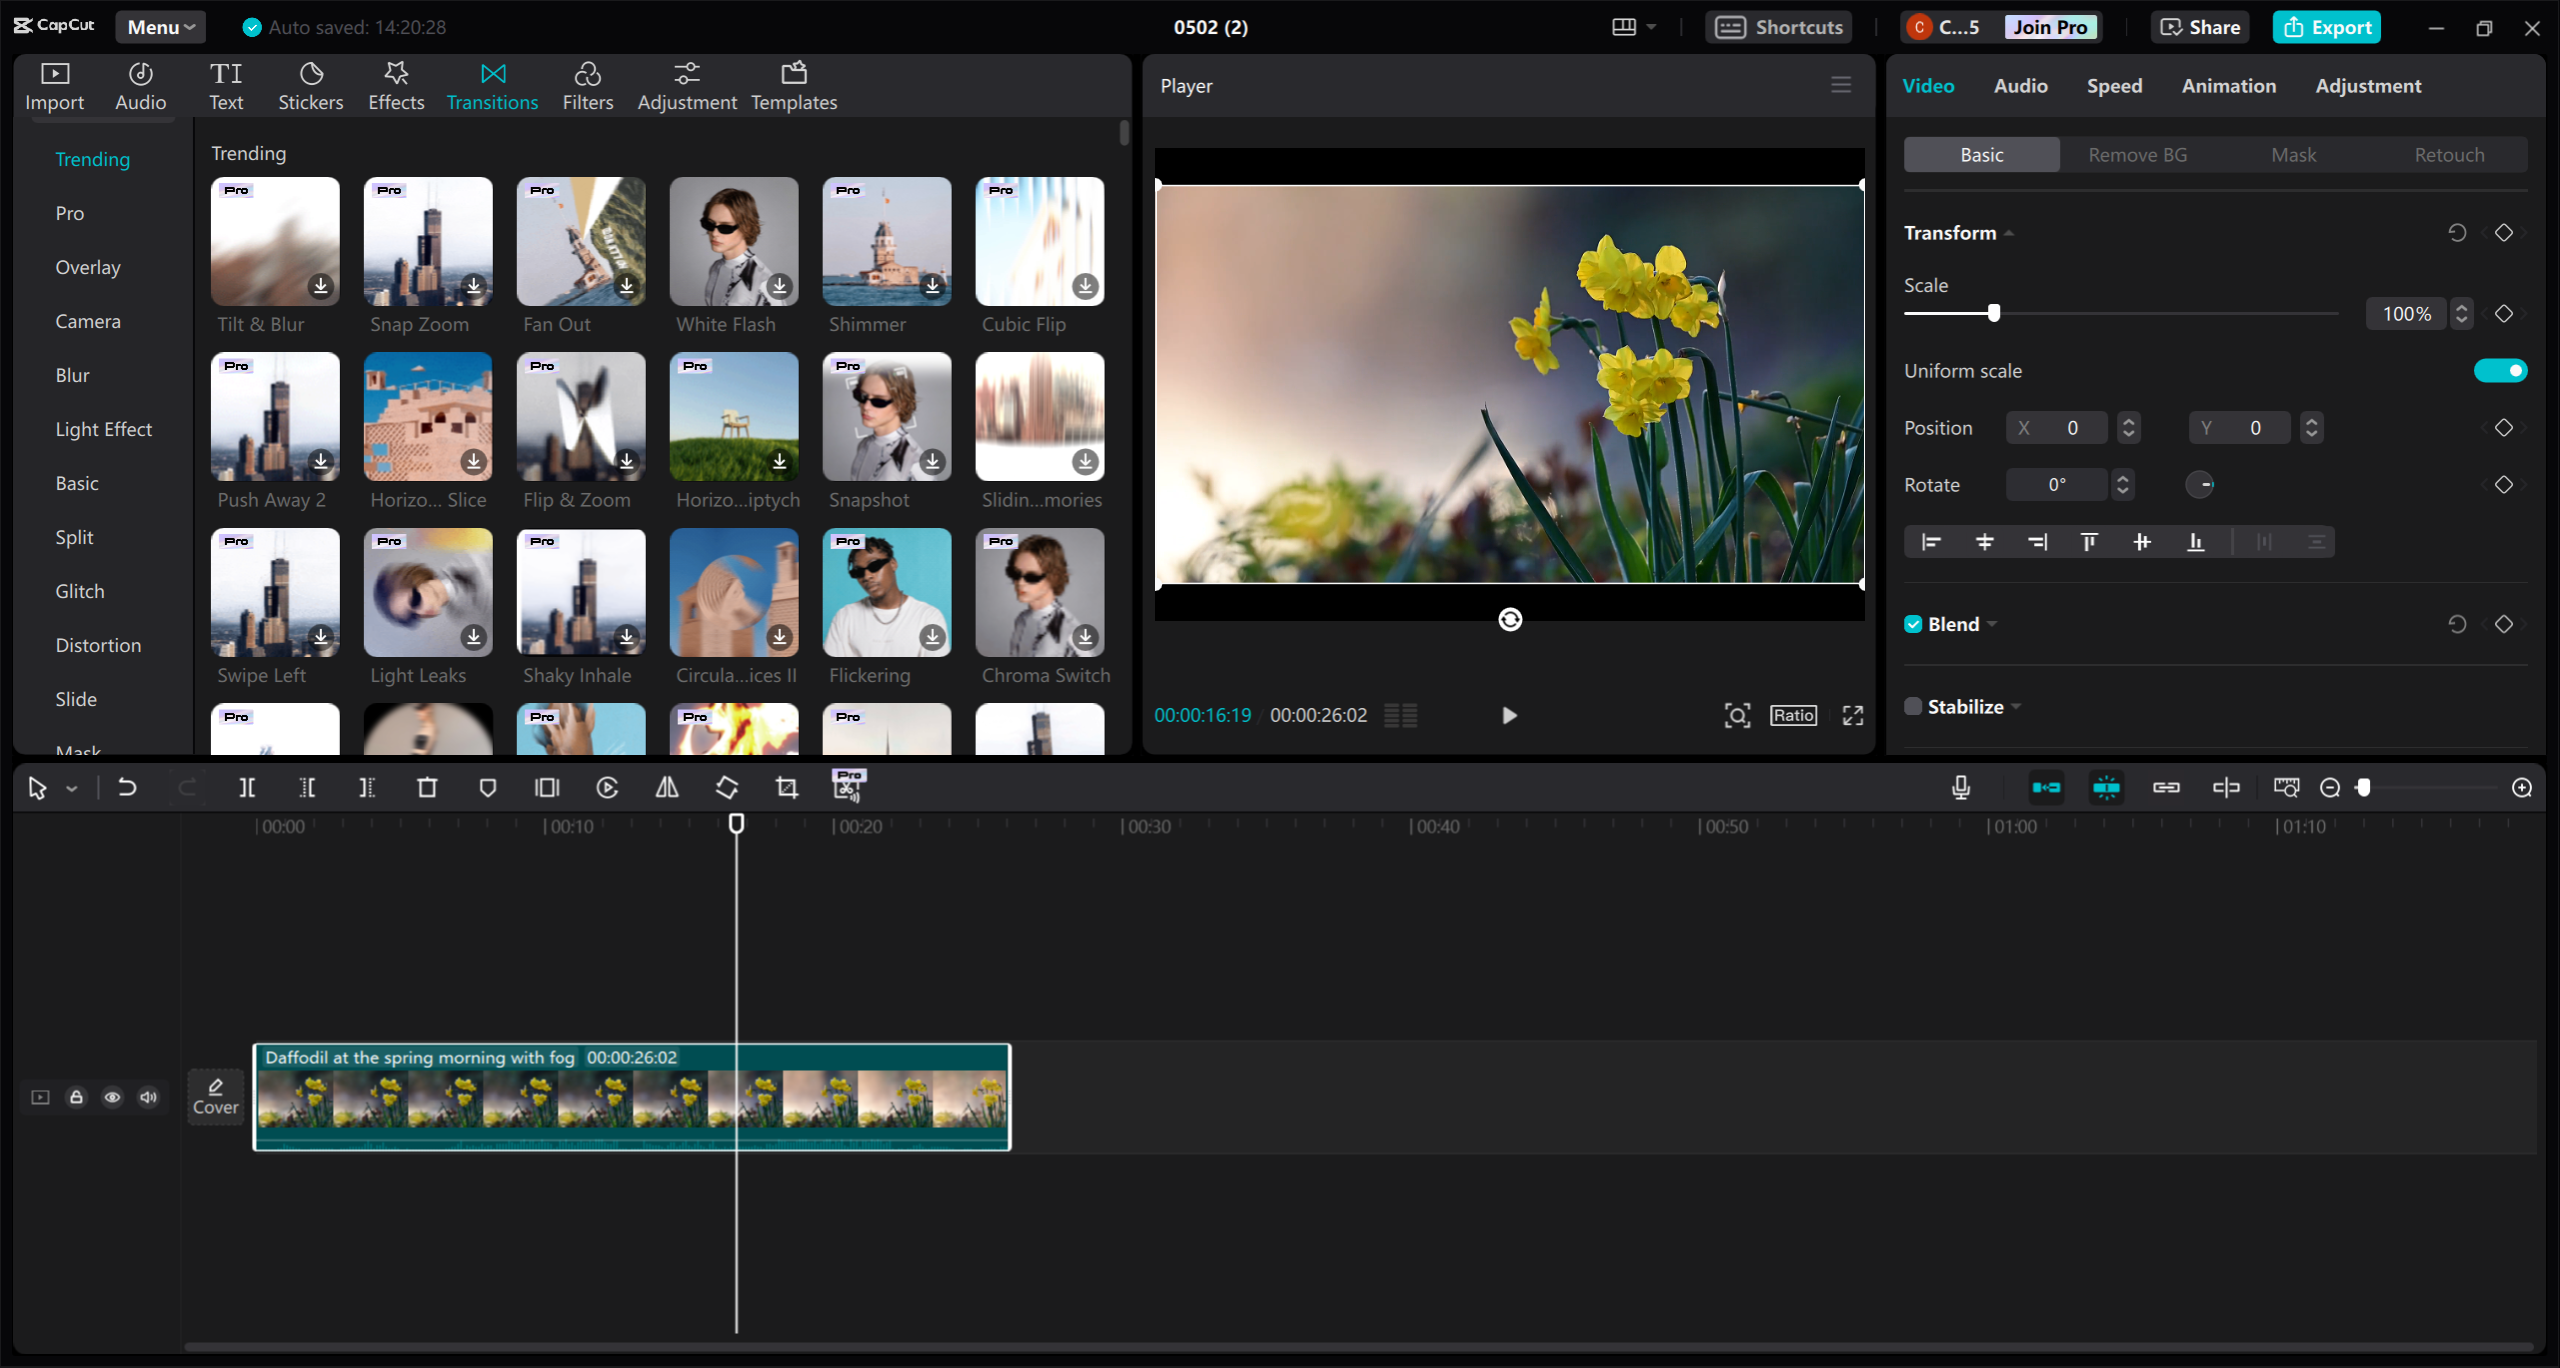Select the Mirror icon in the toolbar
Viewport: 2560px width, 1368px height.
click(667, 787)
